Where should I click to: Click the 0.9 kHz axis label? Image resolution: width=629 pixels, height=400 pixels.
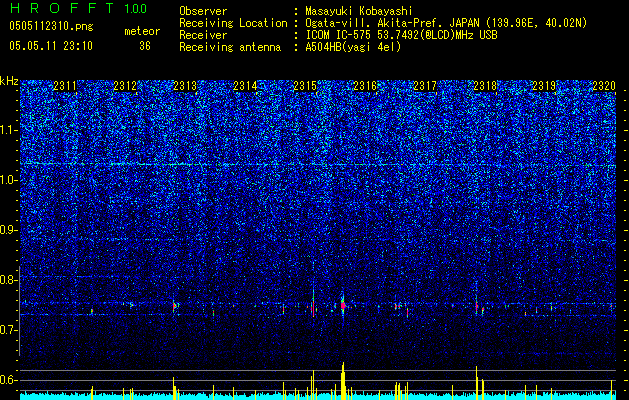(9, 230)
